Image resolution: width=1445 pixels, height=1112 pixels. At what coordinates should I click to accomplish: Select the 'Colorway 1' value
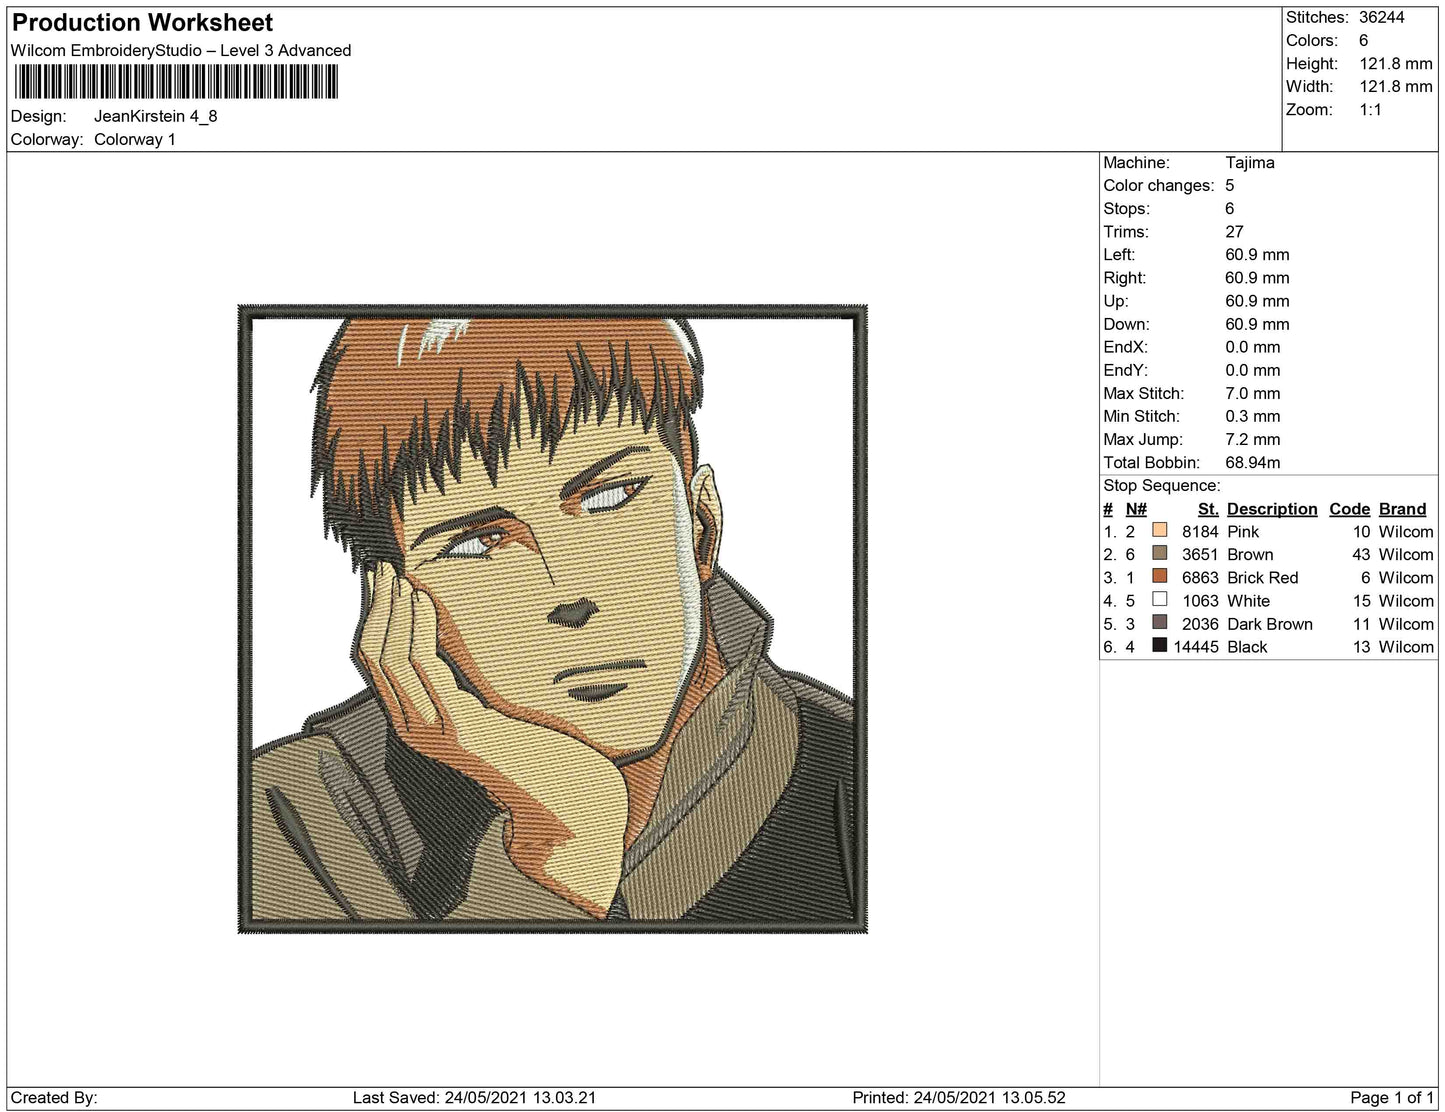(135, 139)
